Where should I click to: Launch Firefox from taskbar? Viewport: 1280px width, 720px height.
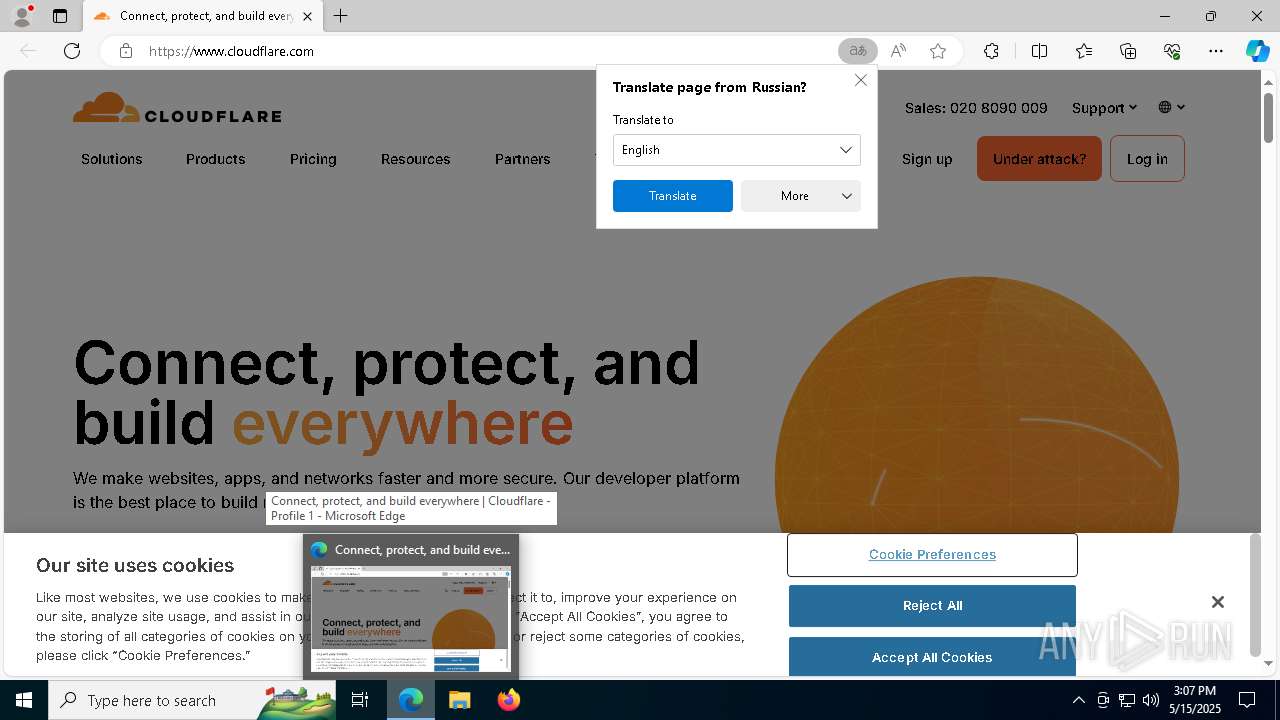[508, 700]
